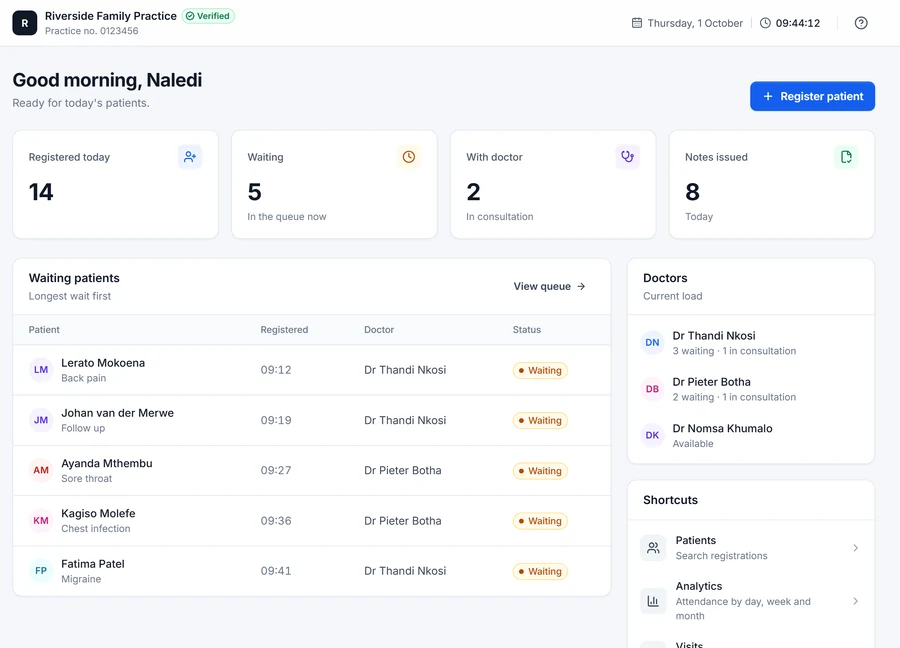Click the Verified badge
The width and height of the screenshot is (900, 648).
click(208, 16)
